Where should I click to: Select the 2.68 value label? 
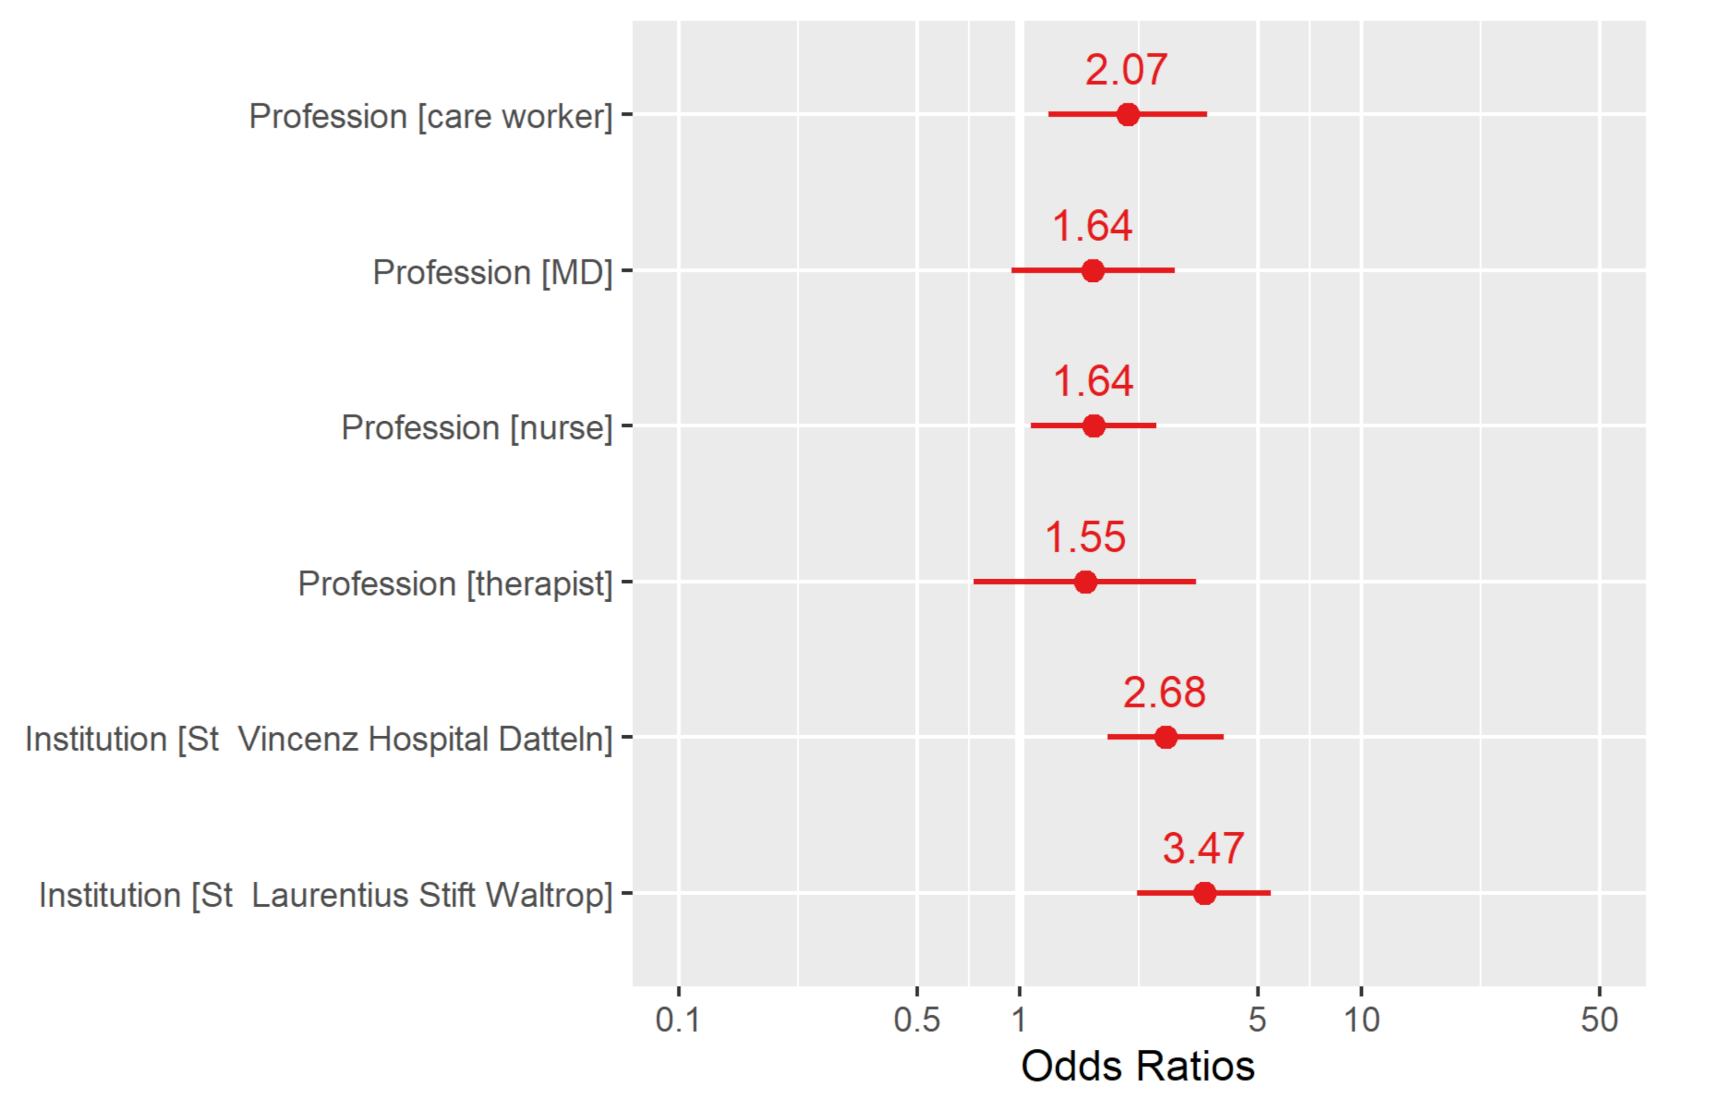click(x=1164, y=692)
